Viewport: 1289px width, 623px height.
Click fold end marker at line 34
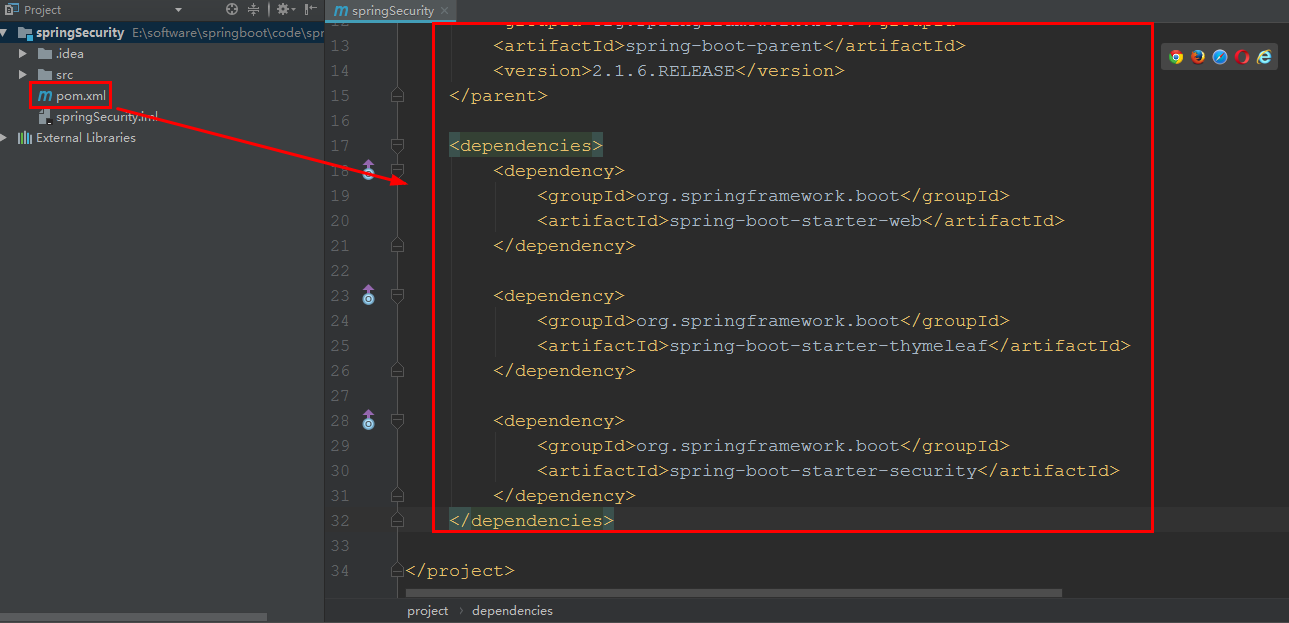pyautogui.click(x=397, y=570)
